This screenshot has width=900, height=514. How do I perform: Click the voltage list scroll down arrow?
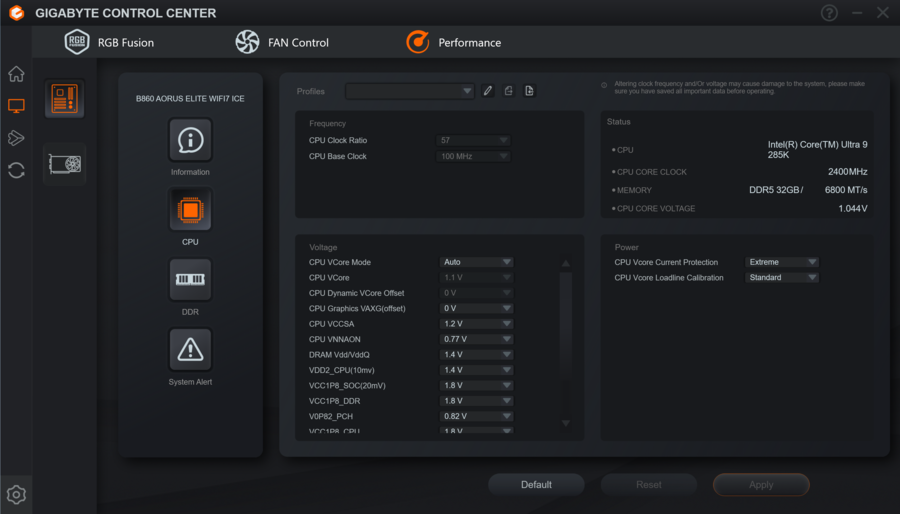[565, 423]
